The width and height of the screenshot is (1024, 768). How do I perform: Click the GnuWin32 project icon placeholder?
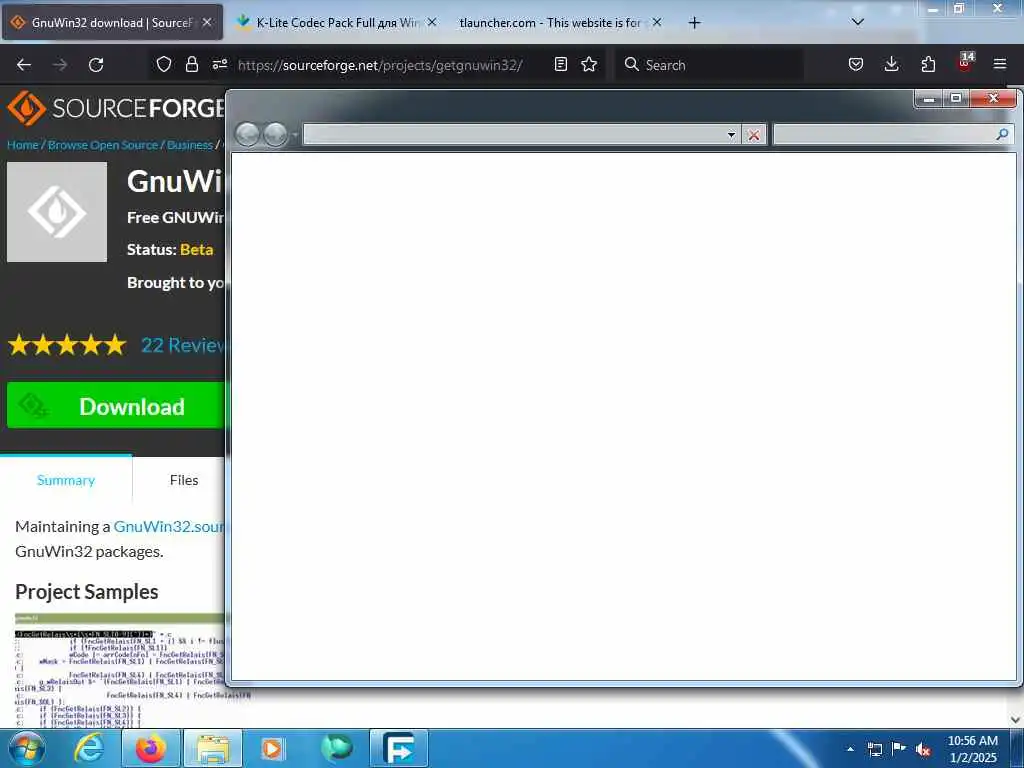[x=57, y=212]
